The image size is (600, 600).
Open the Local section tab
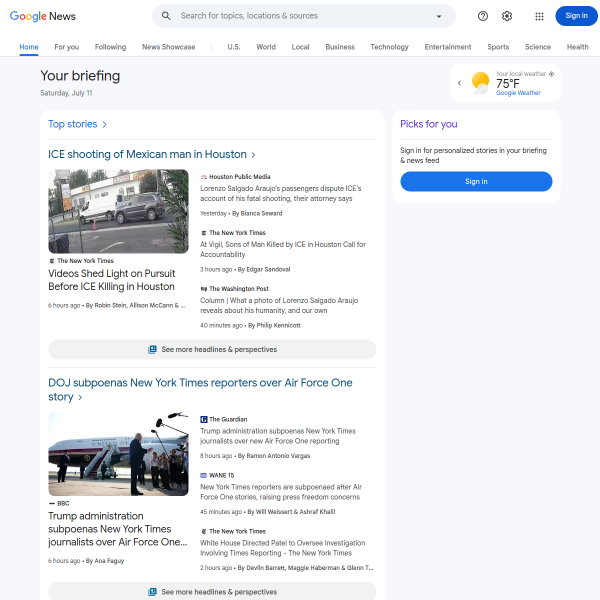pyautogui.click(x=300, y=47)
